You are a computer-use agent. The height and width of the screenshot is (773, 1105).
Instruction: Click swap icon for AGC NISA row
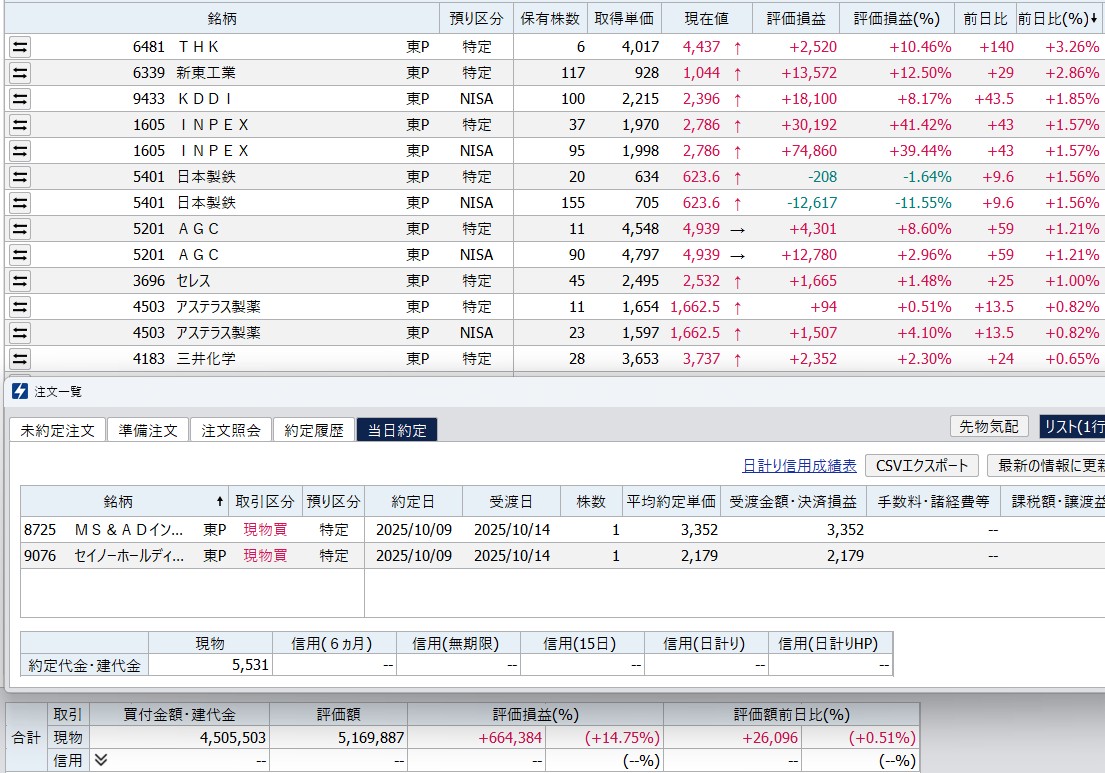[20, 255]
